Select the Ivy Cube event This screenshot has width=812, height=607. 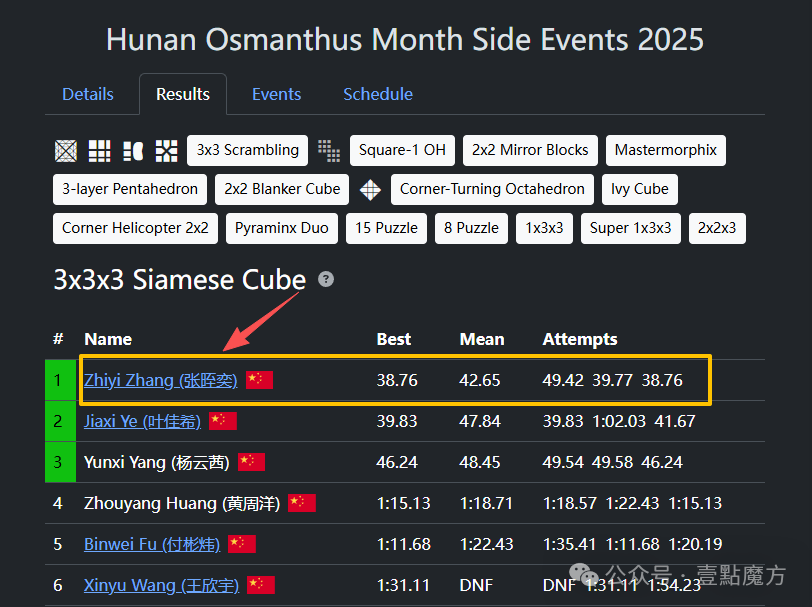coord(640,188)
